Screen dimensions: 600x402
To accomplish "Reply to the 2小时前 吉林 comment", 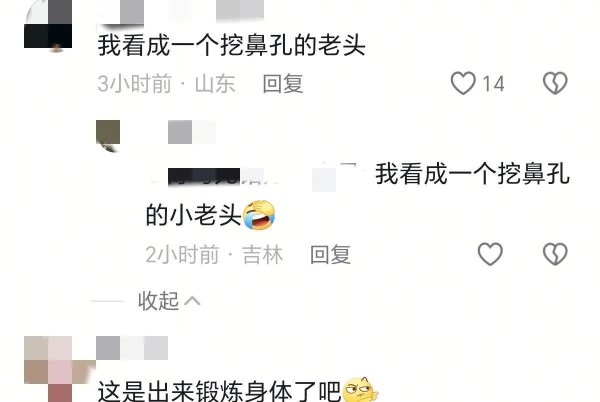I will tap(331, 254).
